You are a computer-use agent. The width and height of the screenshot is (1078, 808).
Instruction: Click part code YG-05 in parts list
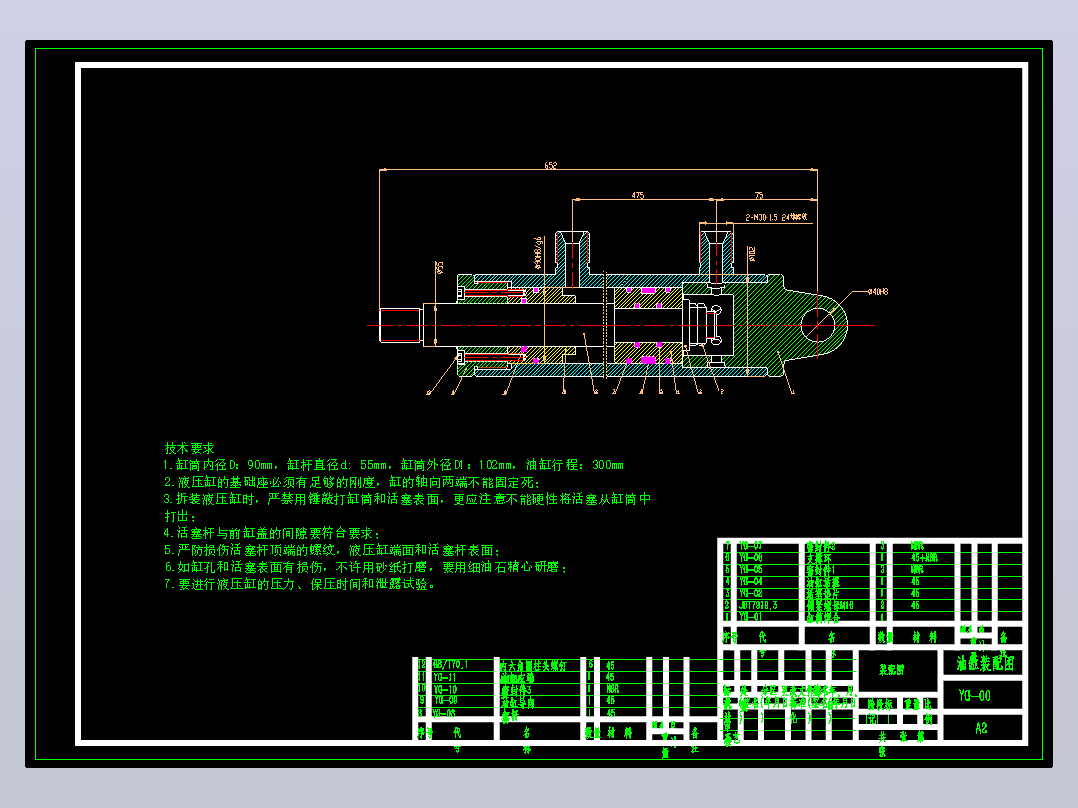[751, 569]
